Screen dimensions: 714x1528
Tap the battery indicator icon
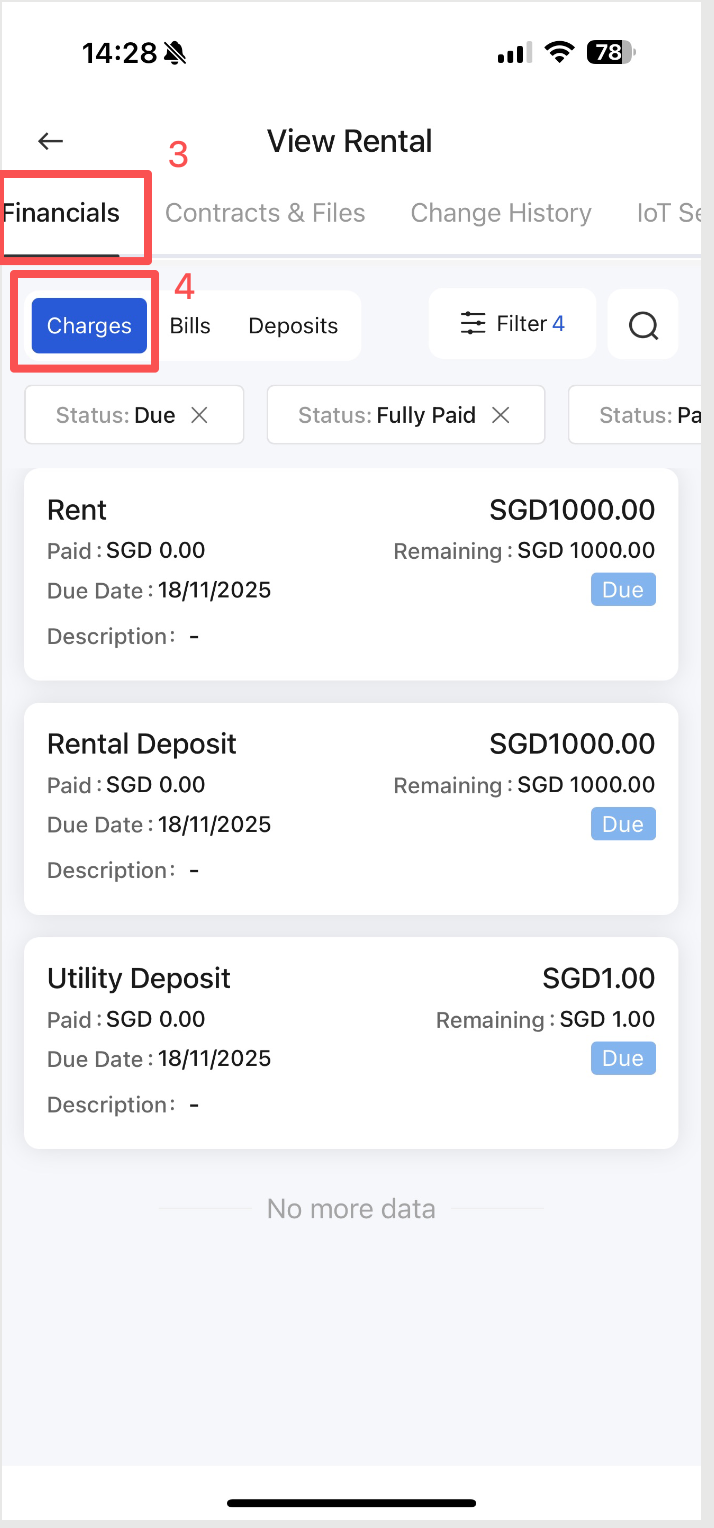click(x=610, y=53)
